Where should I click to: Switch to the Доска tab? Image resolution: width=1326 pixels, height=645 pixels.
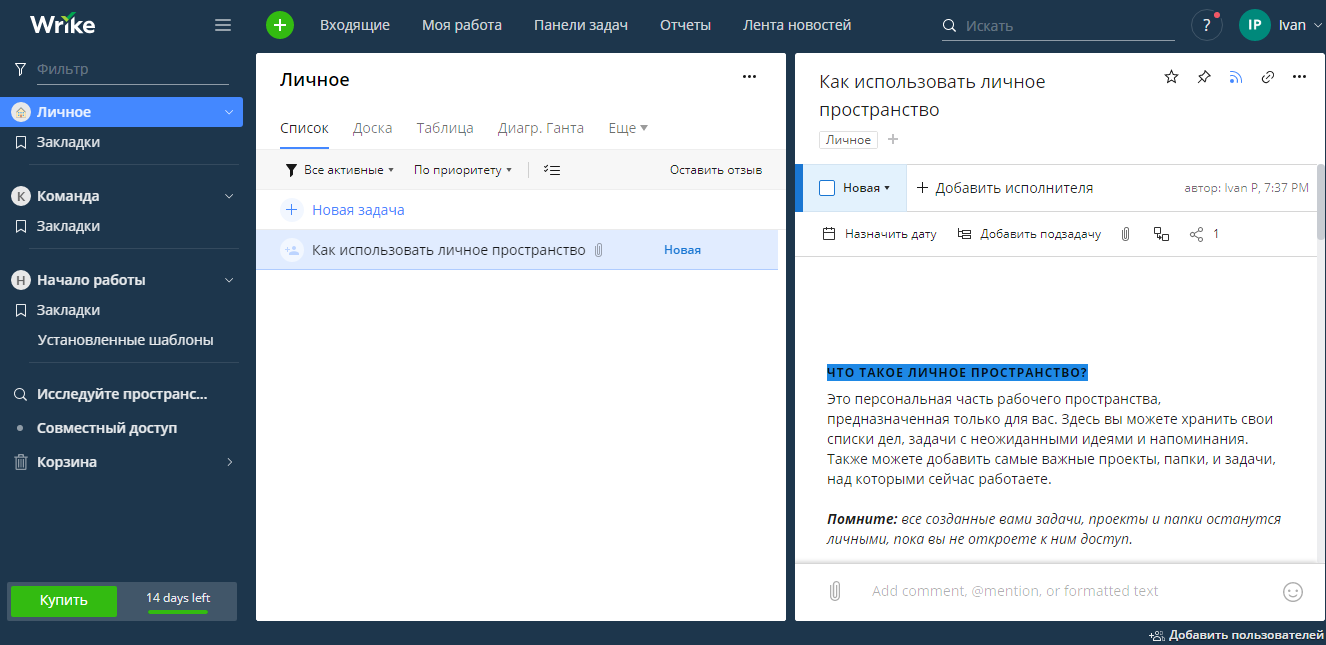pos(372,128)
